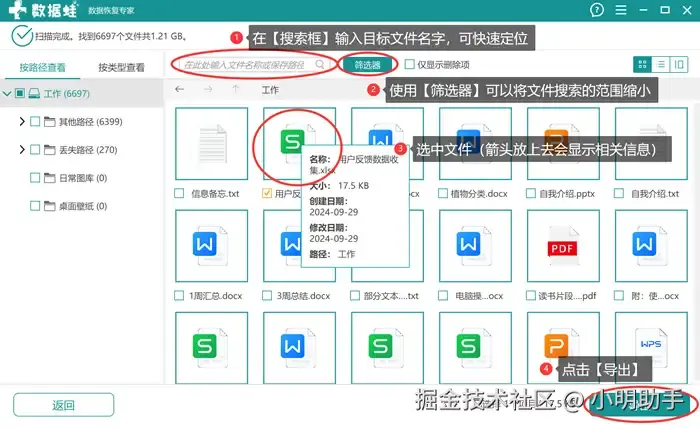
Task: Click folder icon of 丢失路径
Action: coord(50,150)
